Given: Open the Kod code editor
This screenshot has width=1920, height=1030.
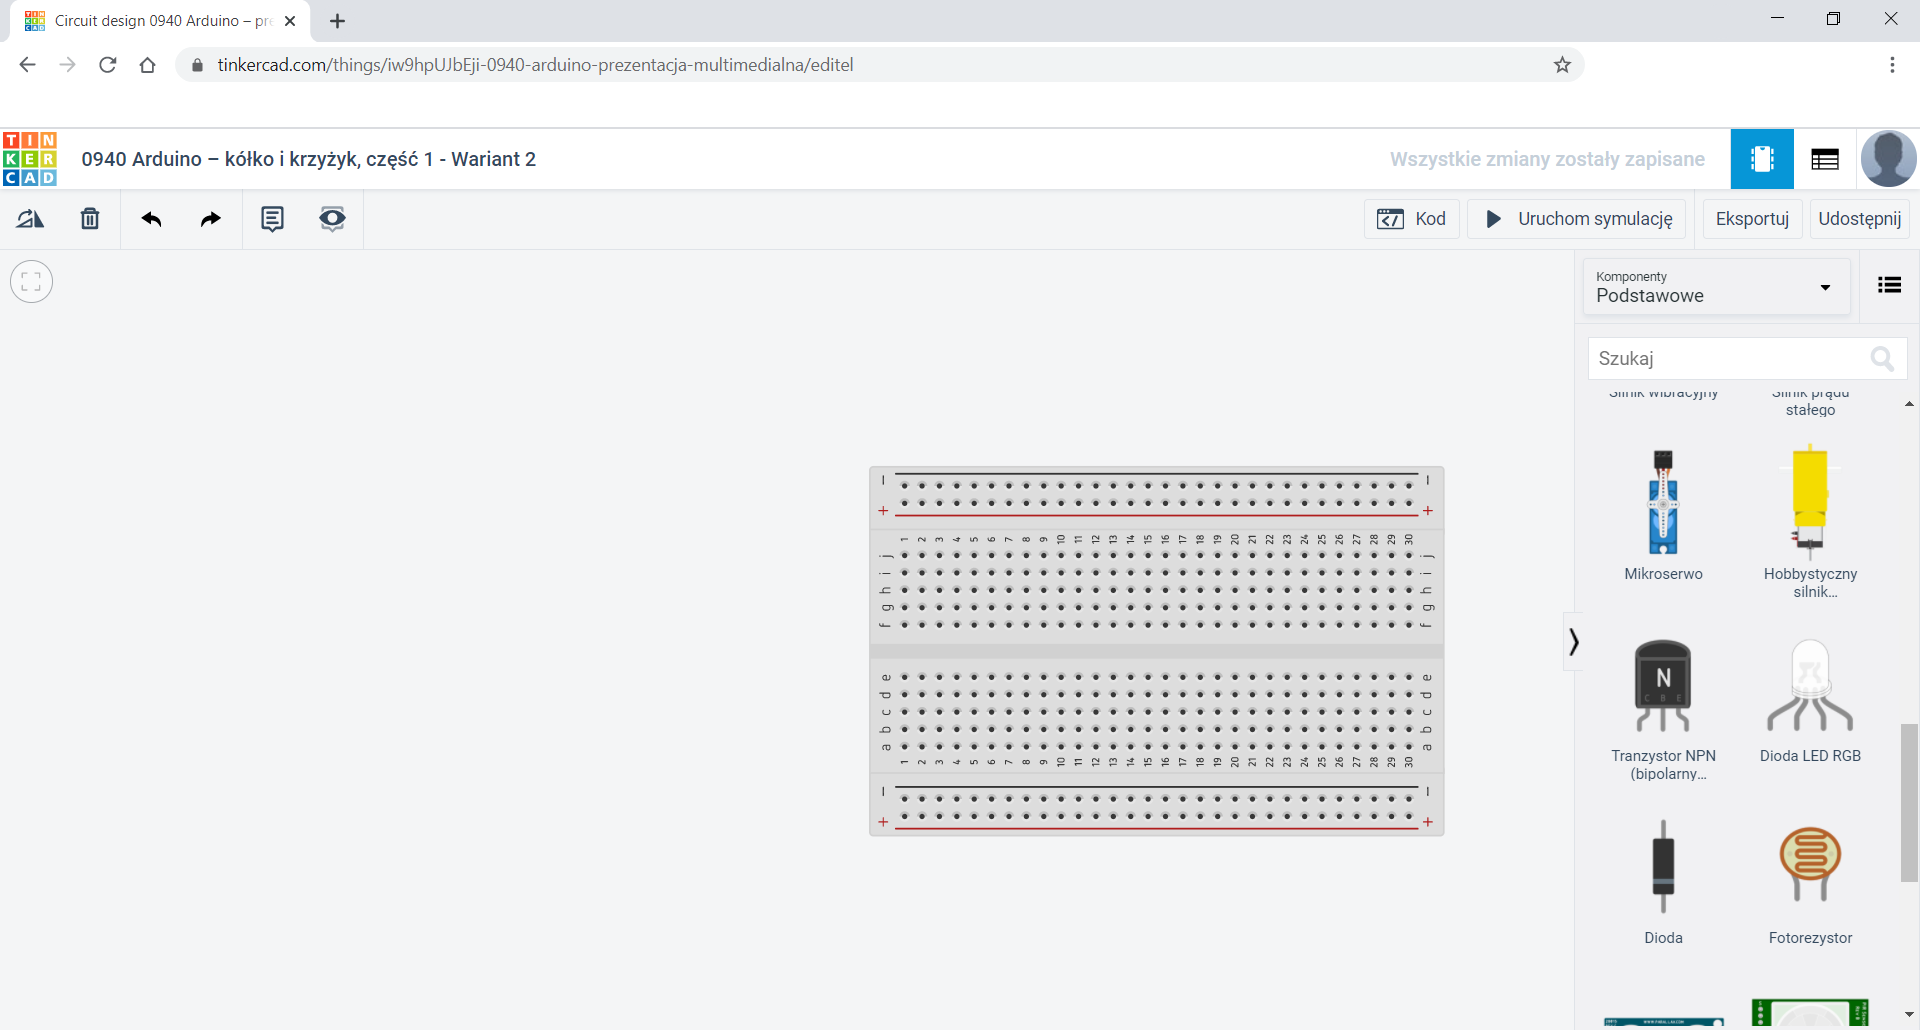Looking at the screenshot, I should point(1411,219).
